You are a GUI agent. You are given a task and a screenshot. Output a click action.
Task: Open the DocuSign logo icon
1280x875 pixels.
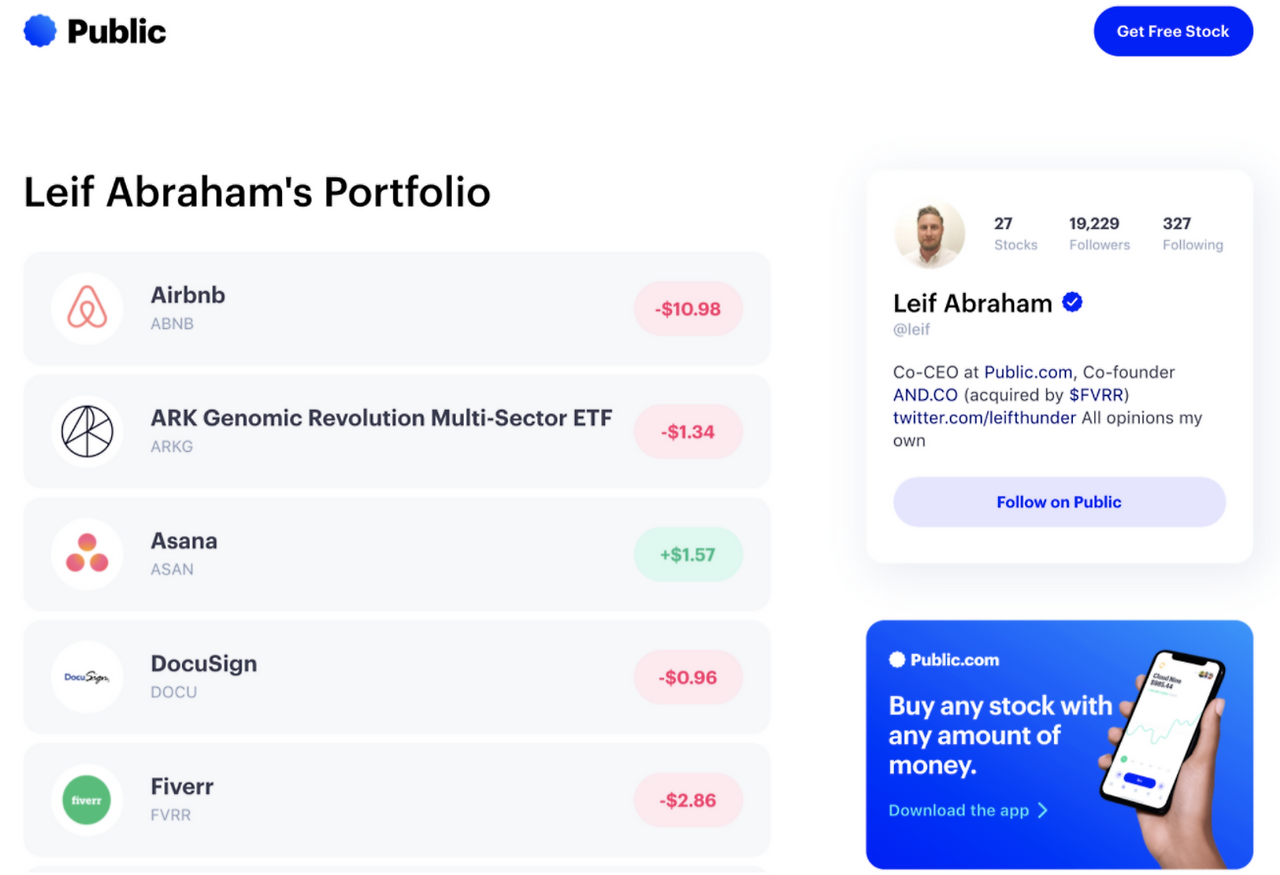click(x=87, y=677)
